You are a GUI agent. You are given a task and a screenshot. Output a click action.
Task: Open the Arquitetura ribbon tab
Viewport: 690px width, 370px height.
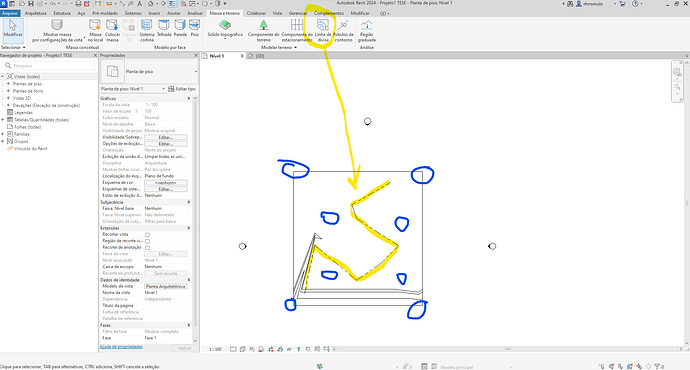click(35, 13)
